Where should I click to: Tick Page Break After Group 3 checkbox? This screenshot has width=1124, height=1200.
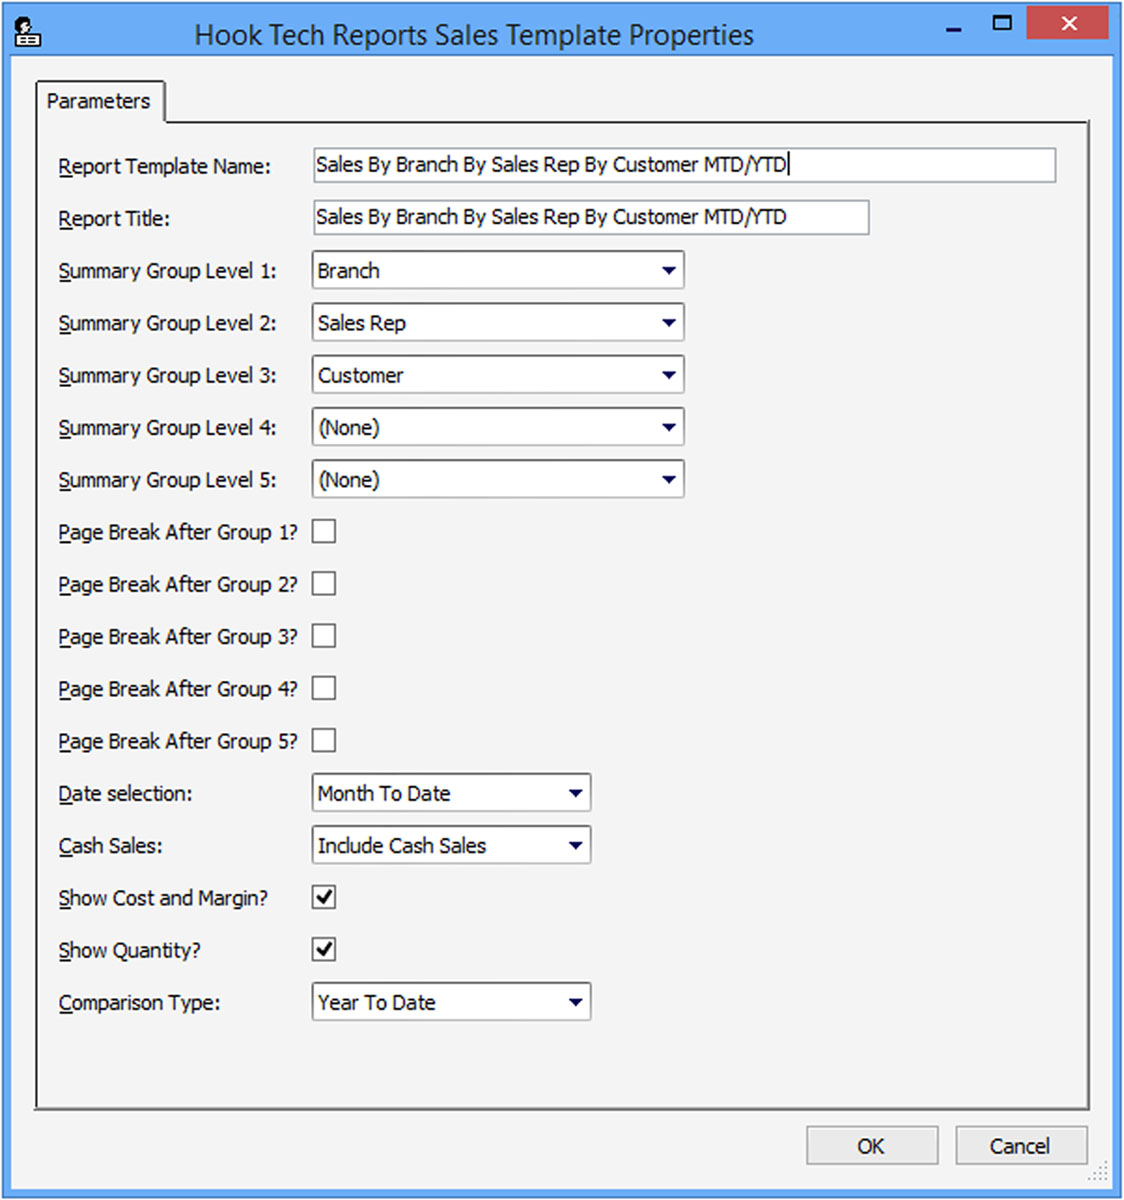[x=324, y=636]
